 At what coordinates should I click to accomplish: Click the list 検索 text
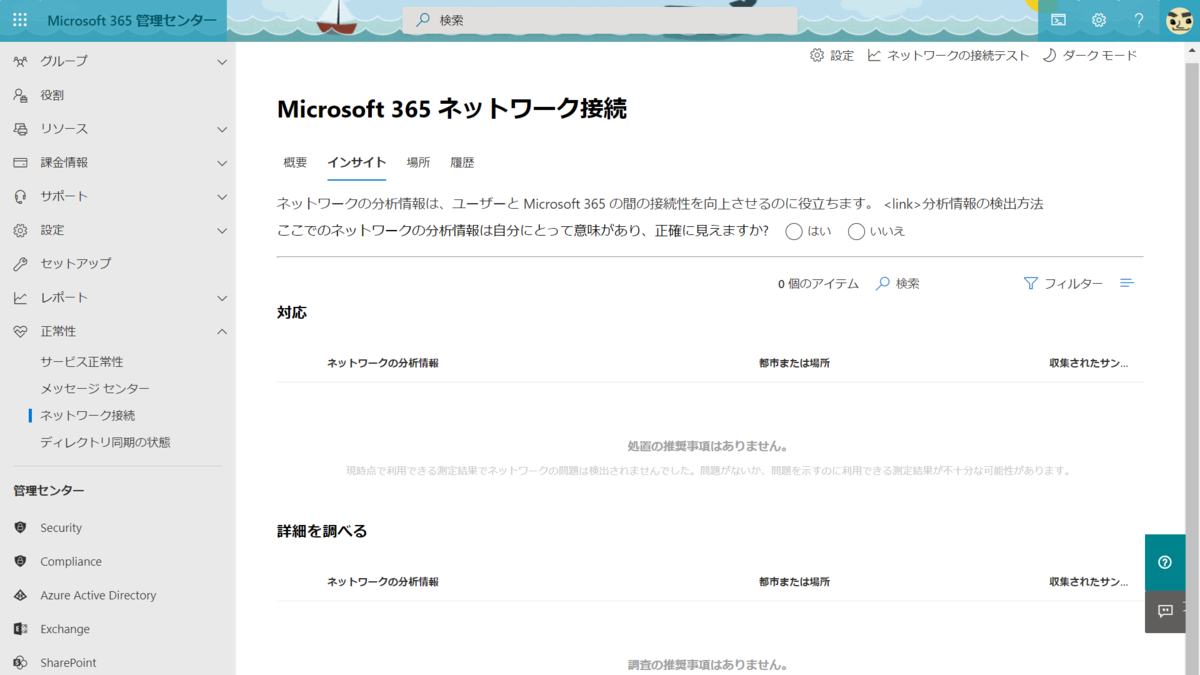pos(908,284)
